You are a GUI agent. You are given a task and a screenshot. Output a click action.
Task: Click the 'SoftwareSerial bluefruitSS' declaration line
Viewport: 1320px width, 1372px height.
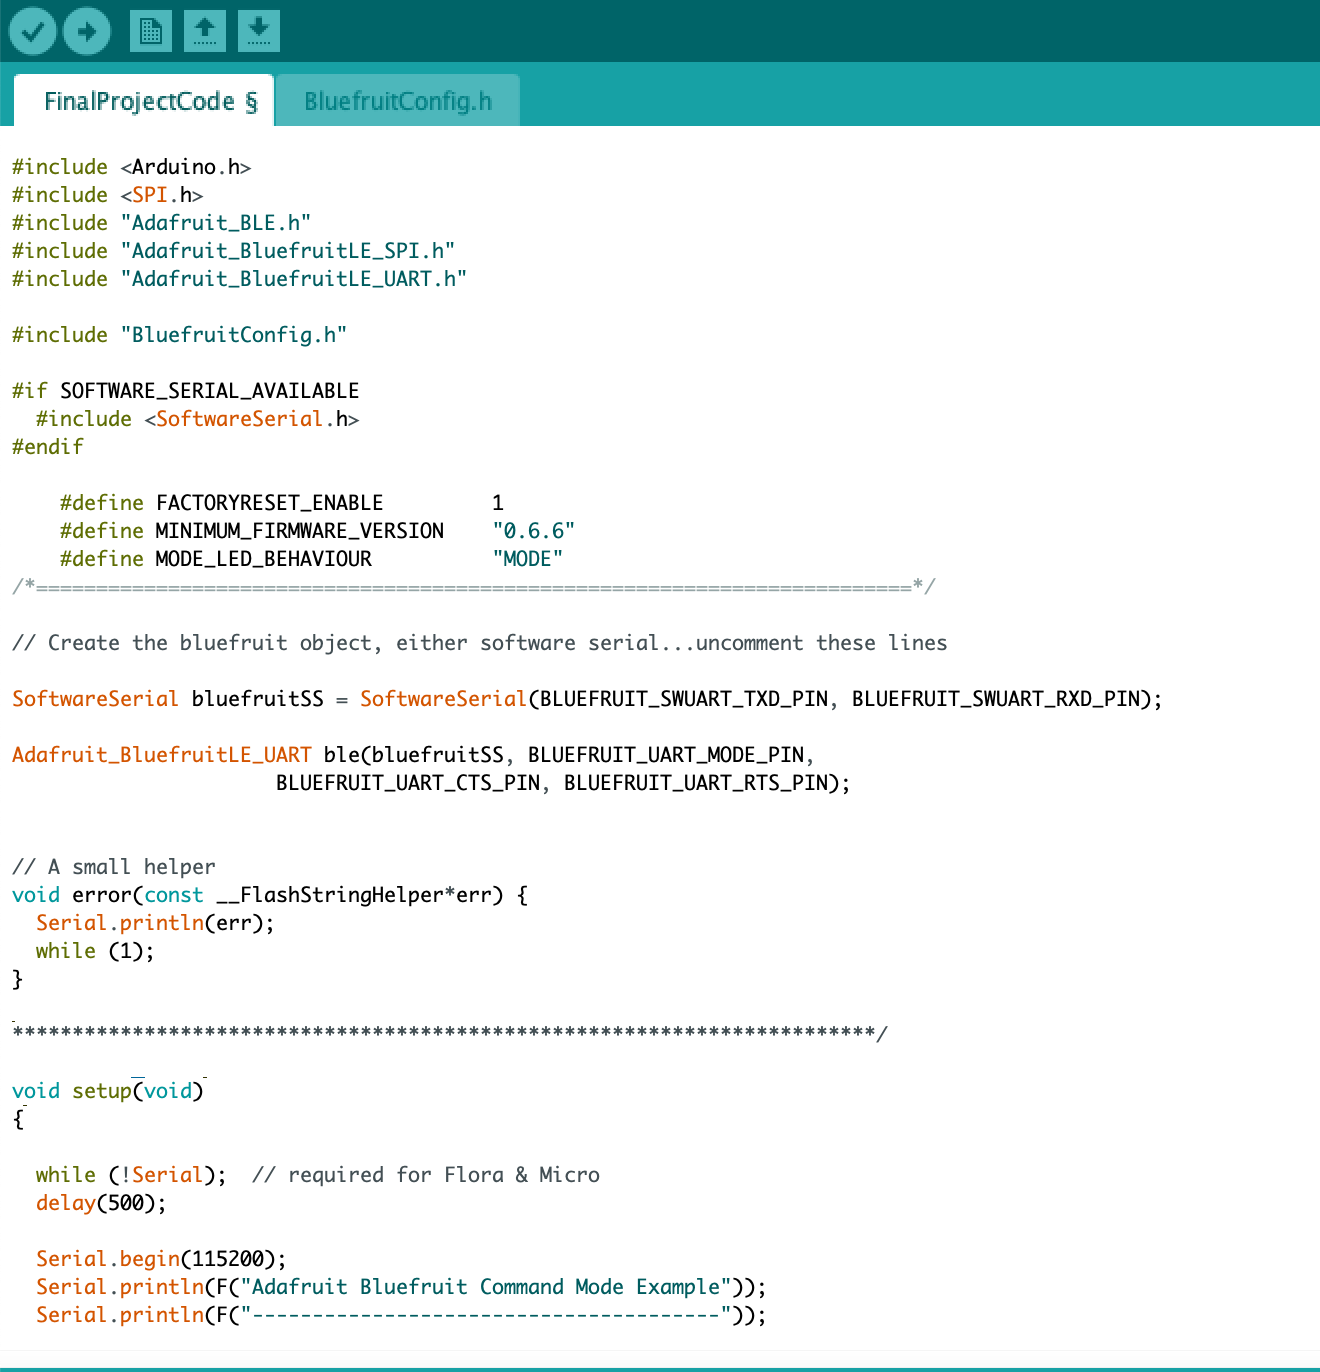[x=588, y=699]
